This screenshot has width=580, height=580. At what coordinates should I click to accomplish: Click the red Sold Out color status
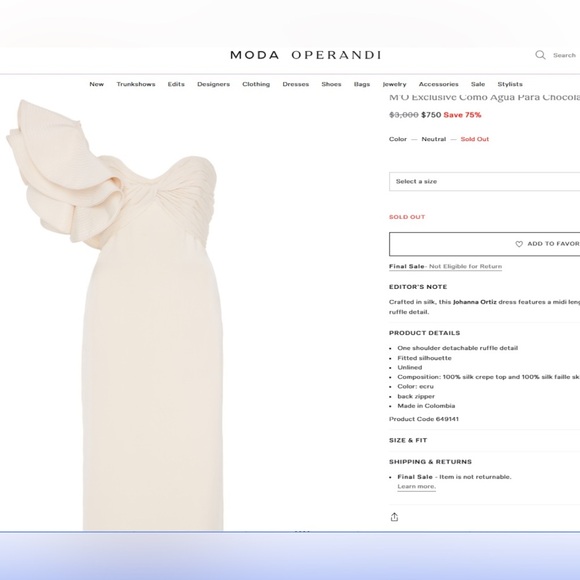475,139
